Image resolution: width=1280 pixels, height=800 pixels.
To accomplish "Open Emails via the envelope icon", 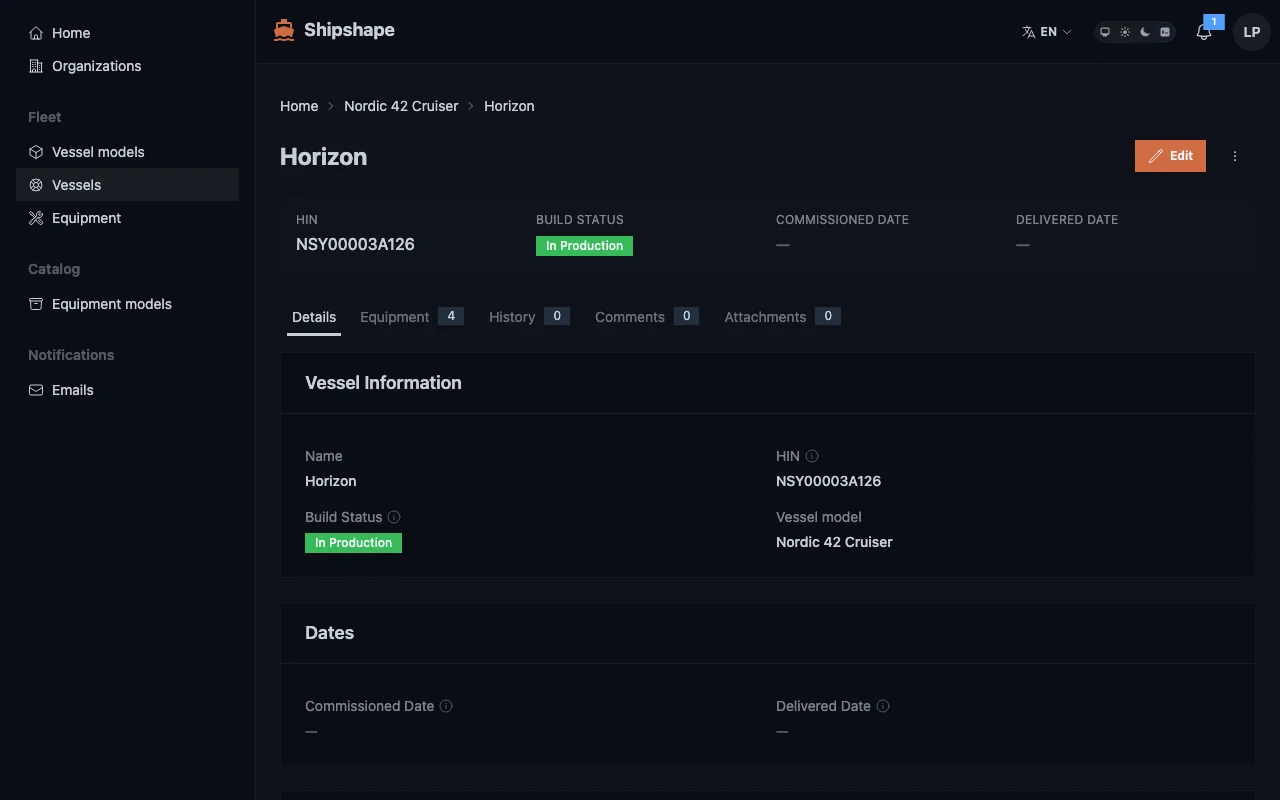I will tap(36, 390).
